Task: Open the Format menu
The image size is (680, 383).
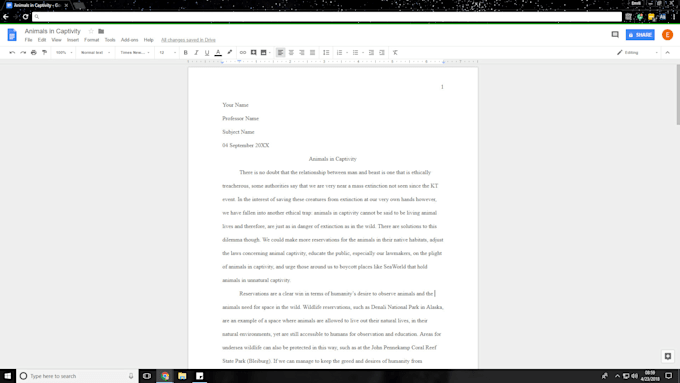Action: pyautogui.click(x=92, y=40)
